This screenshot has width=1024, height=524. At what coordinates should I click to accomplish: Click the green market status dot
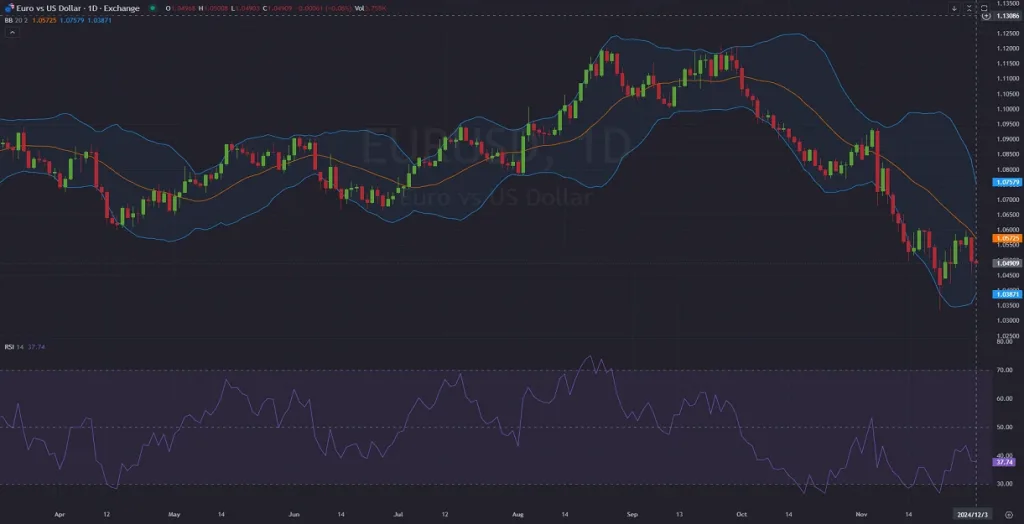point(152,8)
